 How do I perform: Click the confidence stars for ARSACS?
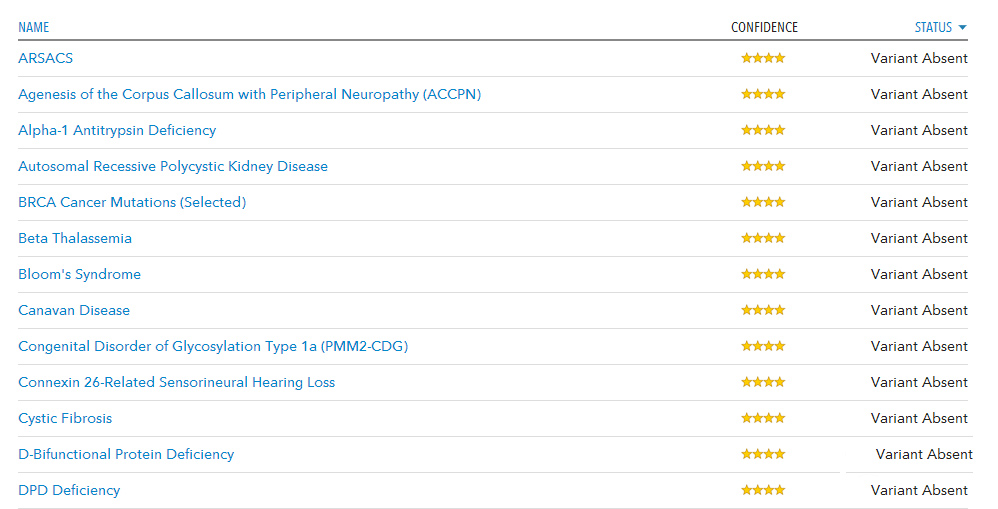point(763,58)
